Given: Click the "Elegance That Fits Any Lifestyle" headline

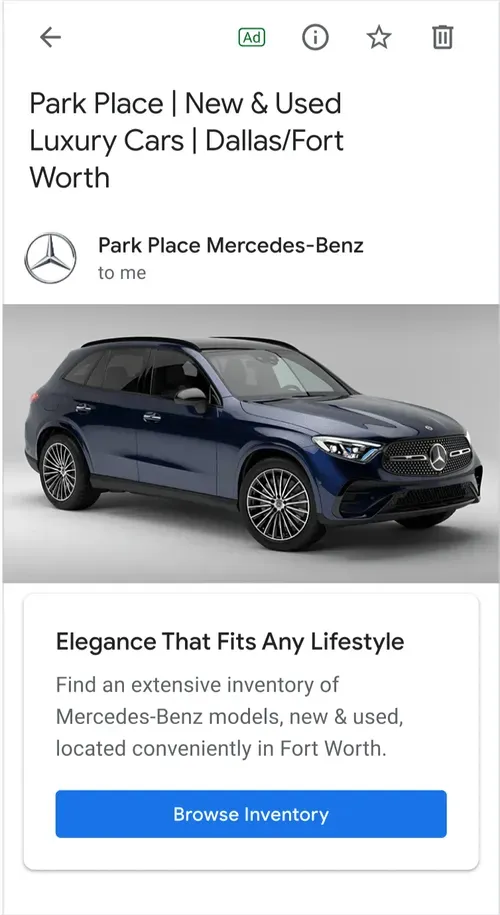Looking at the screenshot, I should click(x=230, y=642).
